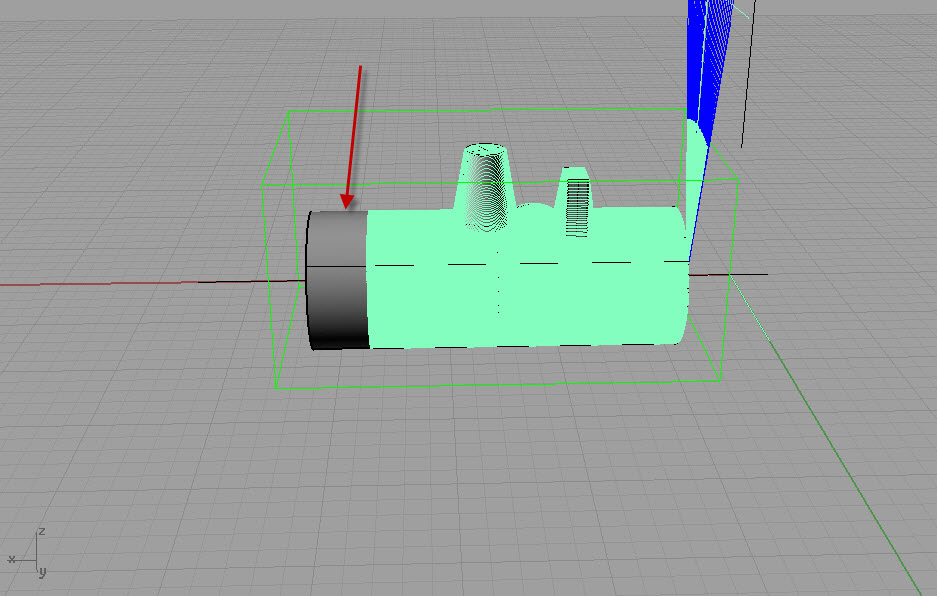Image resolution: width=937 pixels, height=596 pixels.
Task: Click the Z label on axes icon
Action: [40, 530]
